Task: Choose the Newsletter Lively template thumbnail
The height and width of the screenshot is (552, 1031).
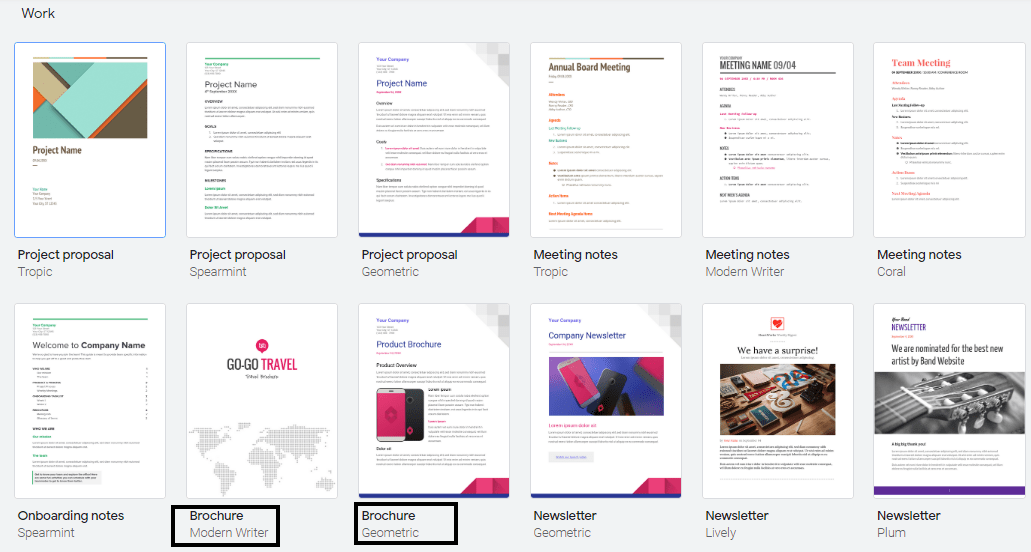Action: coord(778,401)
